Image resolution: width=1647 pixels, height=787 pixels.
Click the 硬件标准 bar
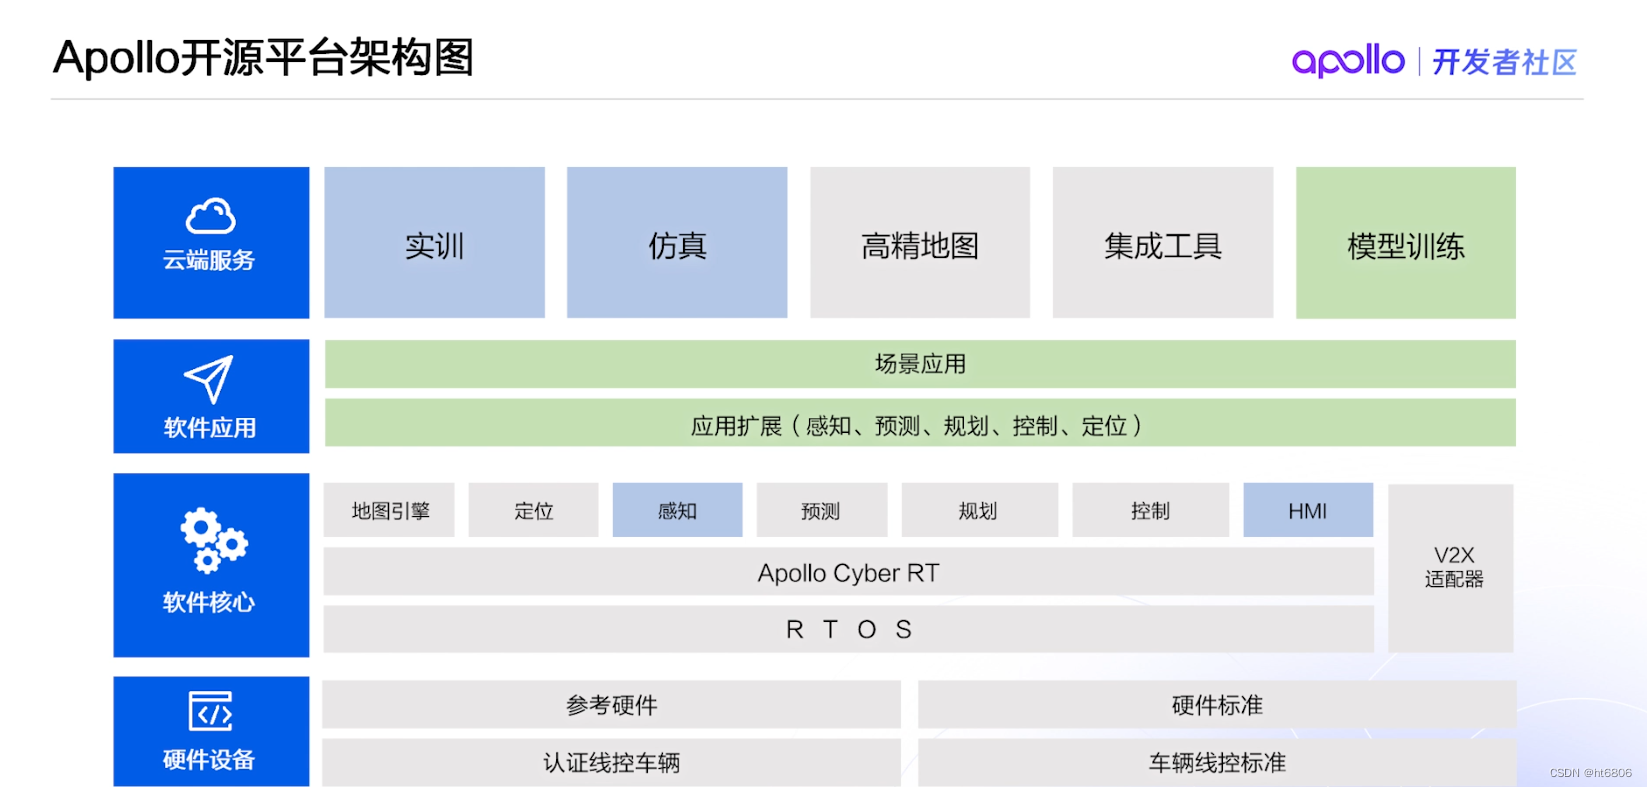(1217, 705)
